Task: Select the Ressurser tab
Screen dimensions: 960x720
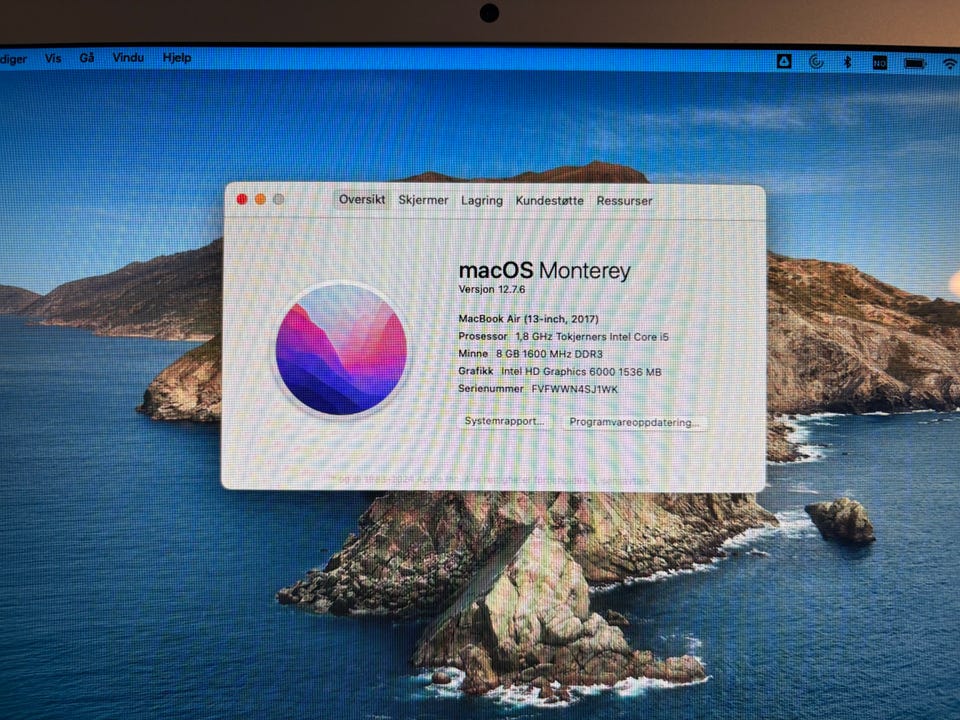Action: 624,201
